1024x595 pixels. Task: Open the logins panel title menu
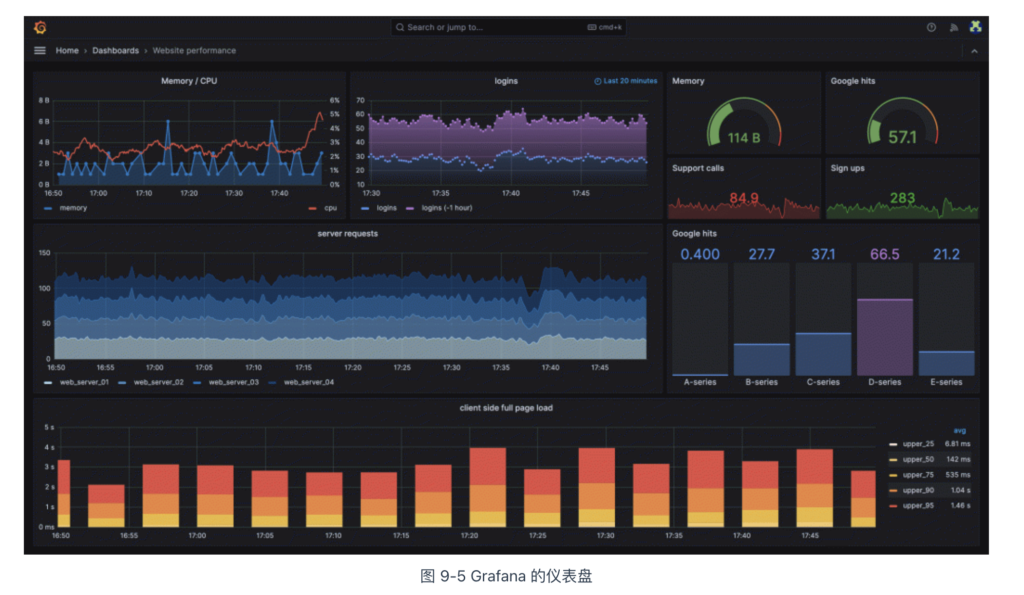point(506,81)
